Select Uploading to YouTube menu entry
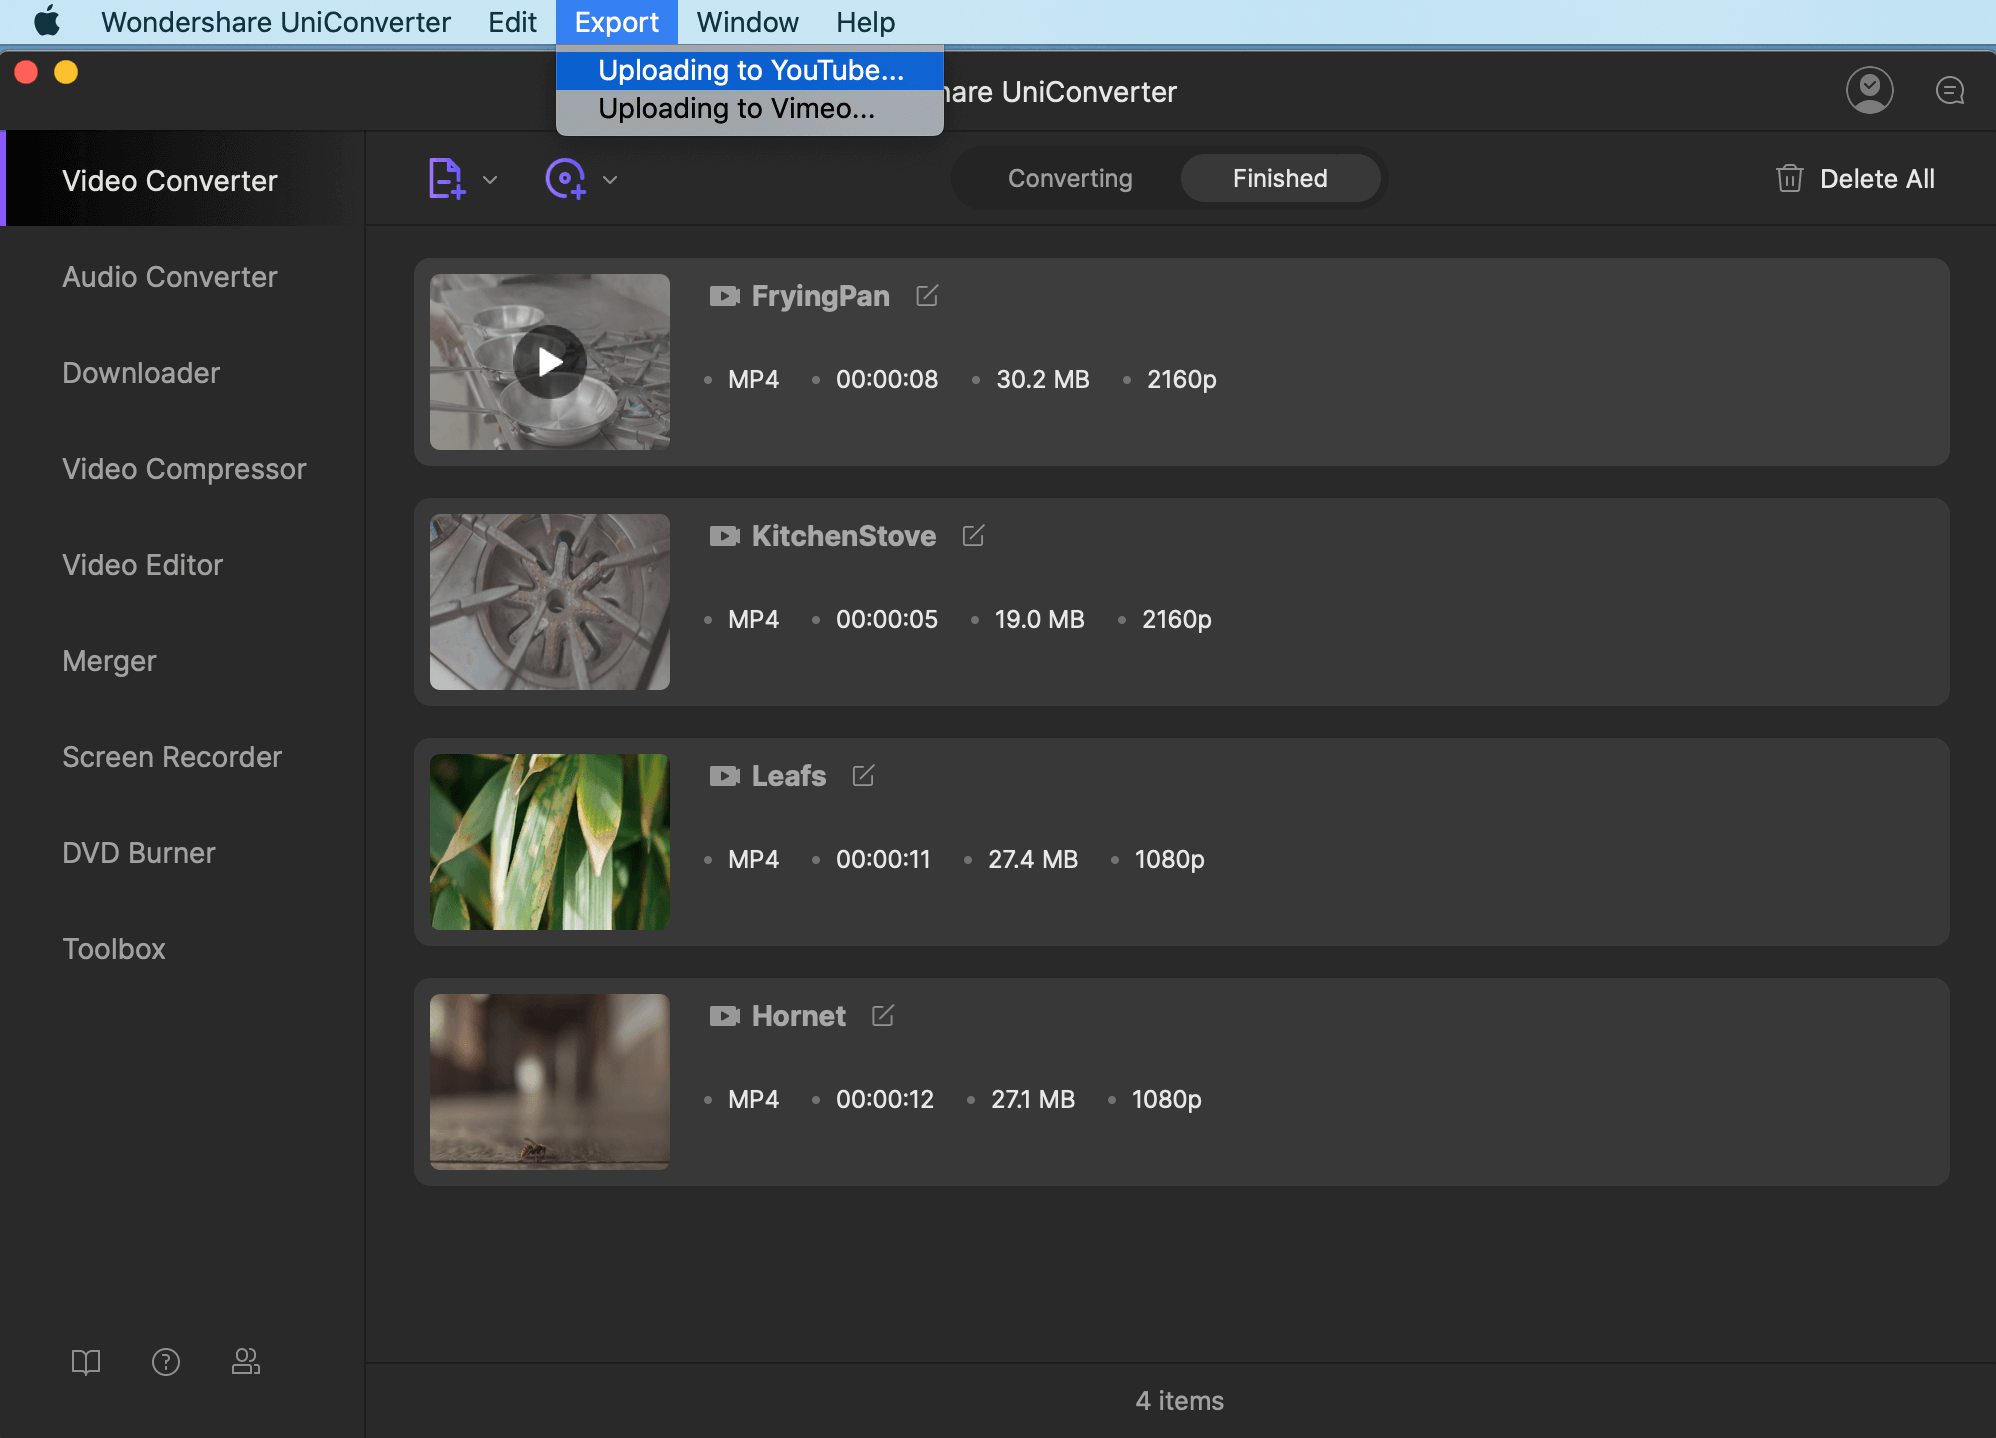 tap(751, 69)
